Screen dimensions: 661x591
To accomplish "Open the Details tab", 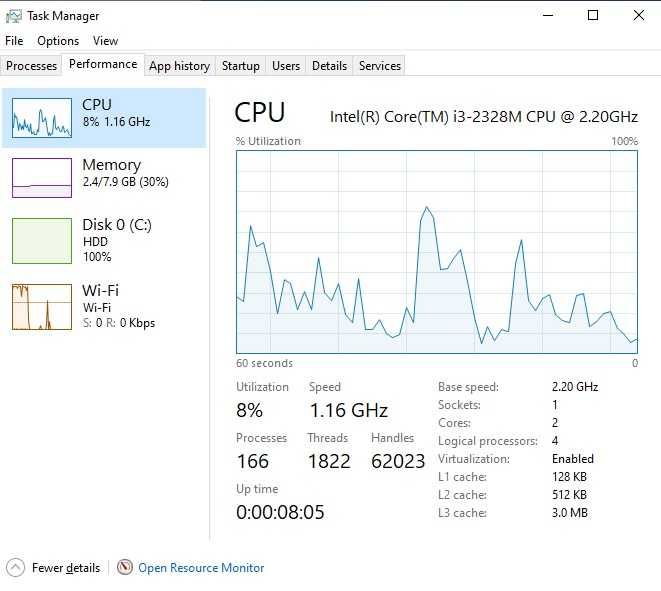I will pos(329,66).
